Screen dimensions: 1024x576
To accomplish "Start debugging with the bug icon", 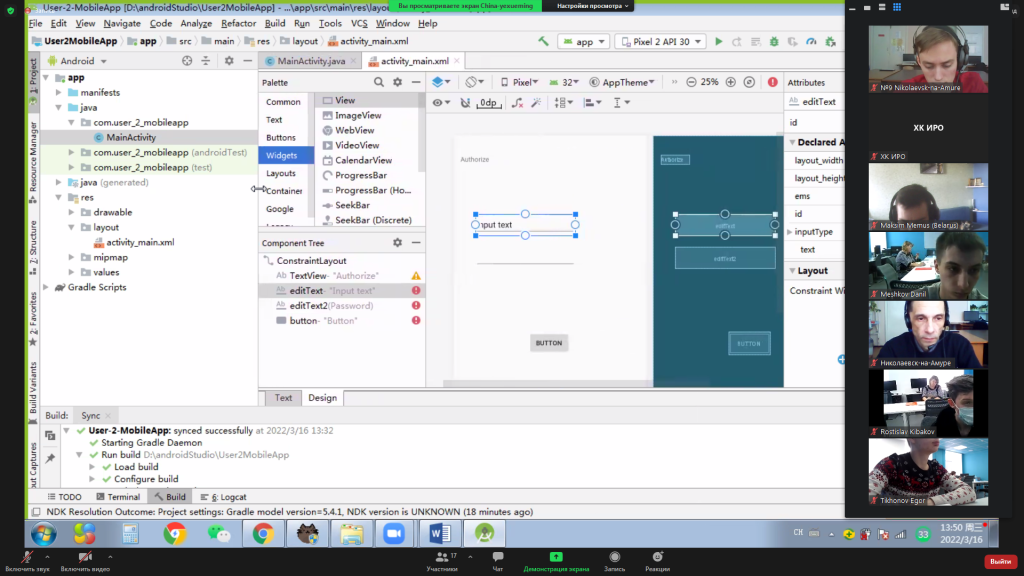I will (x=774, y=41).
